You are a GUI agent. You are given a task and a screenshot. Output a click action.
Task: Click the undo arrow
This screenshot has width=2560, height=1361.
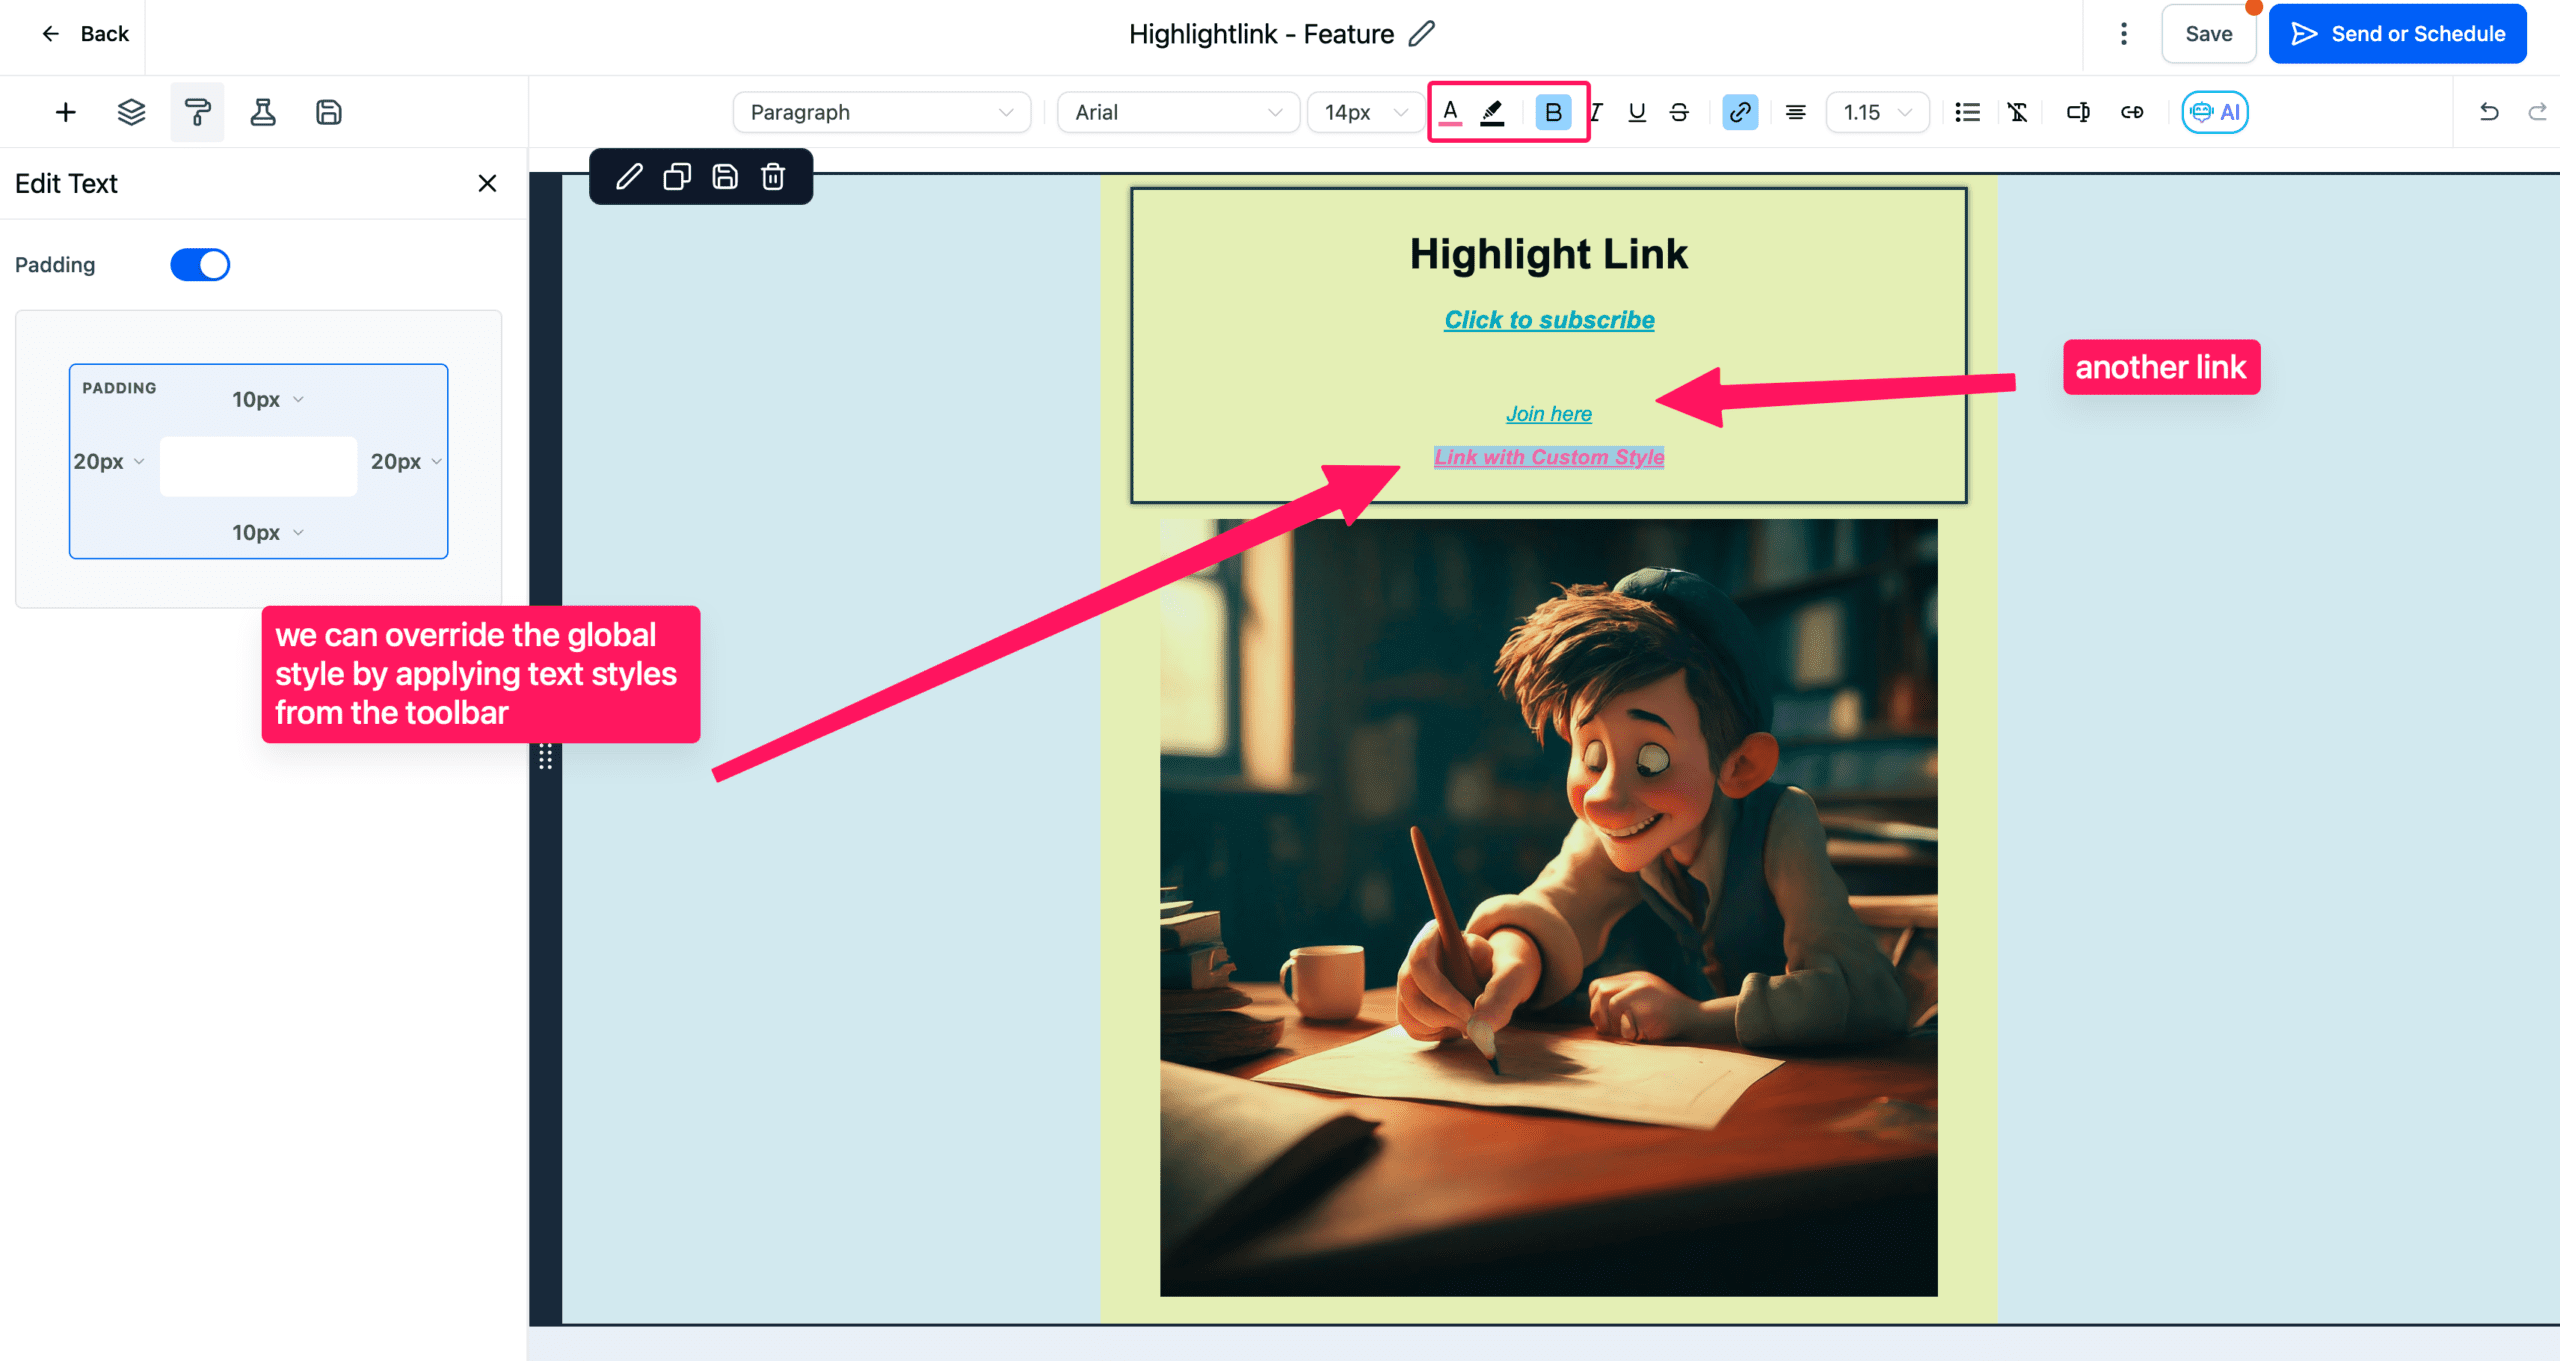tap(2489, 112)
